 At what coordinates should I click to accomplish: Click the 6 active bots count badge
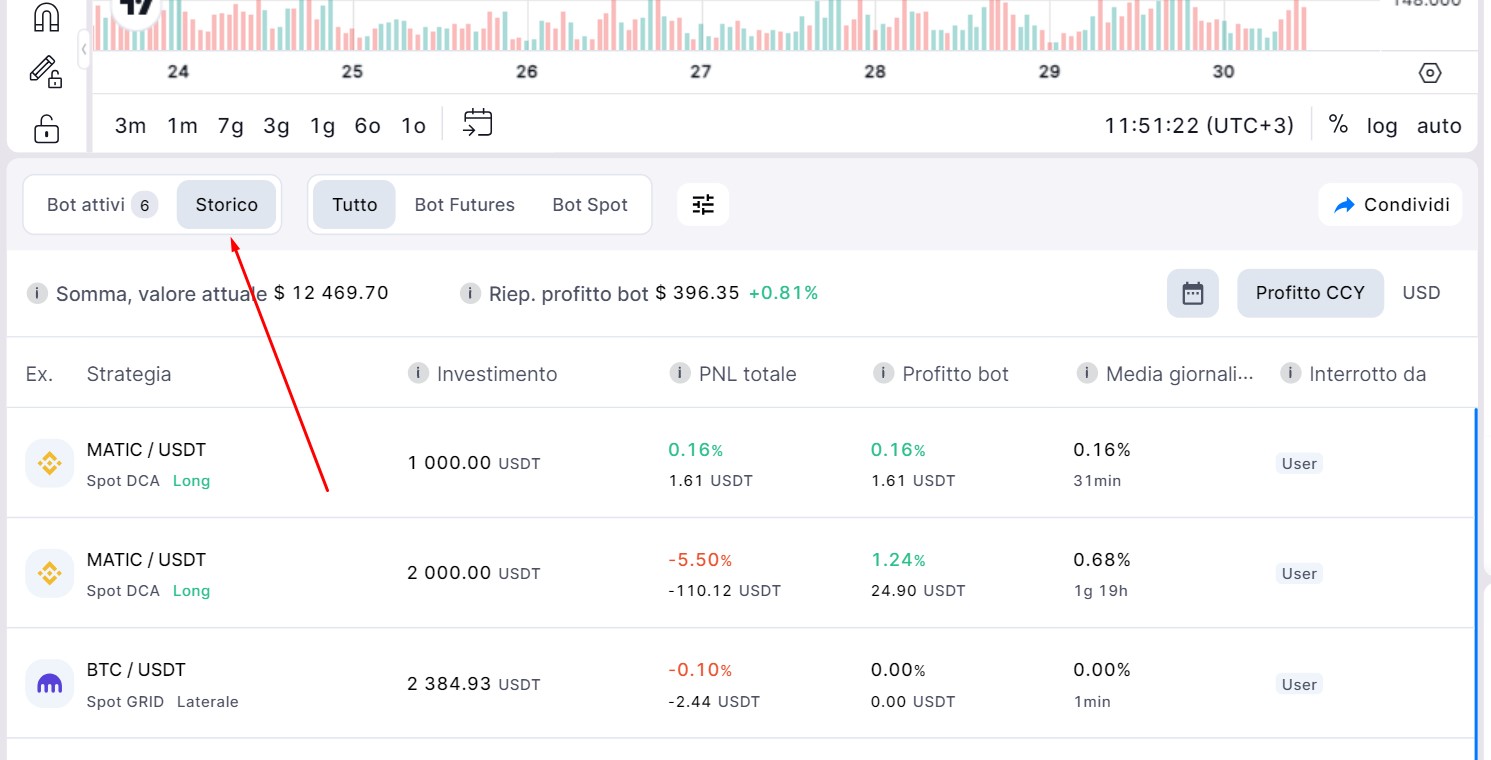click(x=144, y=205)
